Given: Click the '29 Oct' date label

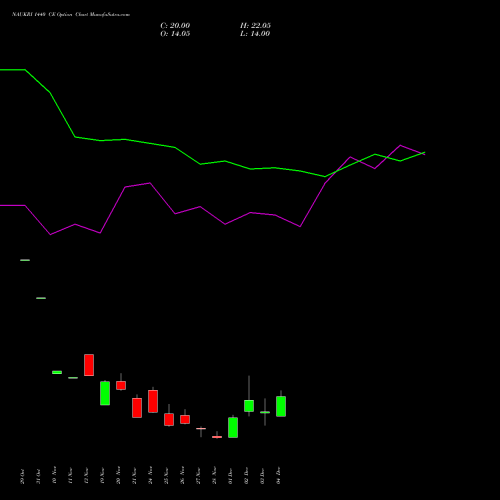Looking at the screenshot, I should [x=22, y=476].
